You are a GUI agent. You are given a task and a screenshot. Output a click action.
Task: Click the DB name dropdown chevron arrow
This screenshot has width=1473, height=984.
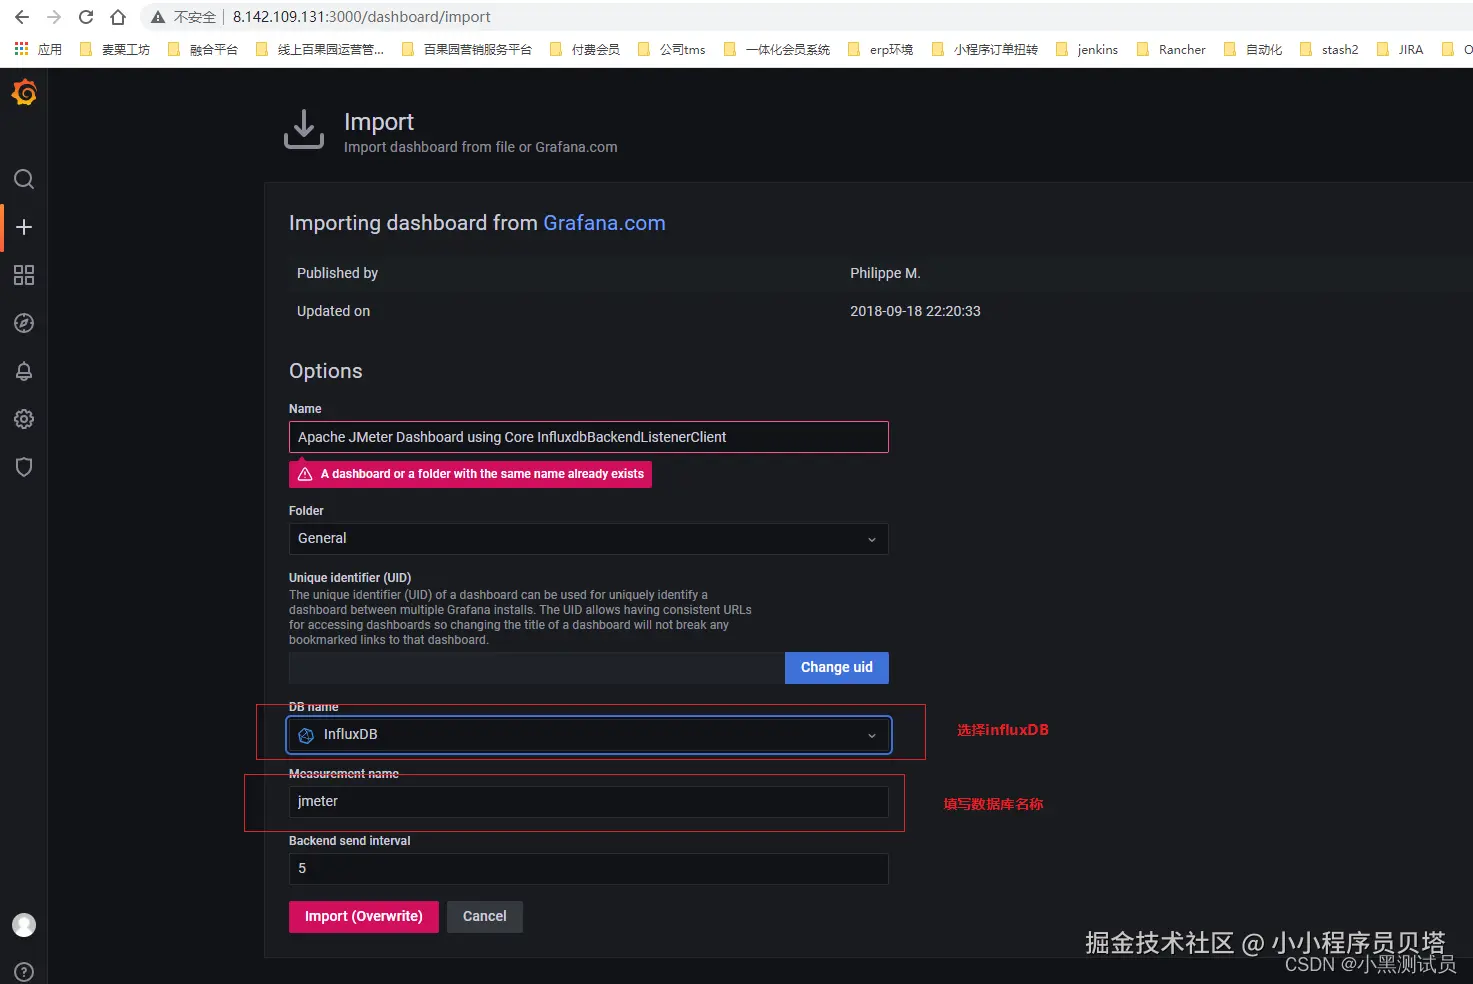click(871, 735)
